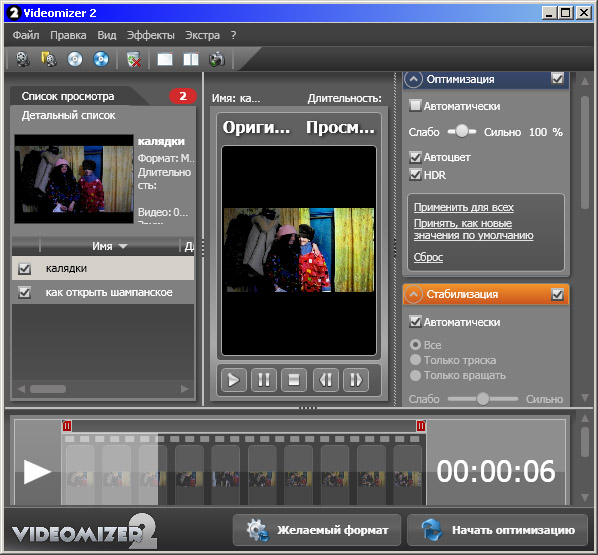Open the Эффекты menu
598x555 pixels.
[x=151, y=35]
